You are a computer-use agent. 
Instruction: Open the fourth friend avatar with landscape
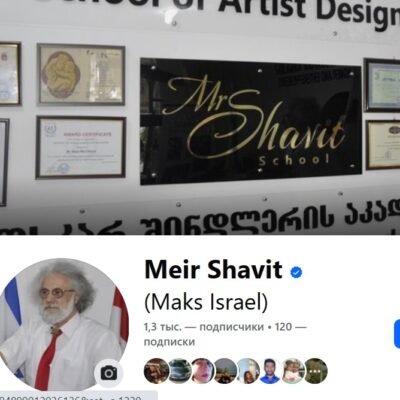pos(225,371)
